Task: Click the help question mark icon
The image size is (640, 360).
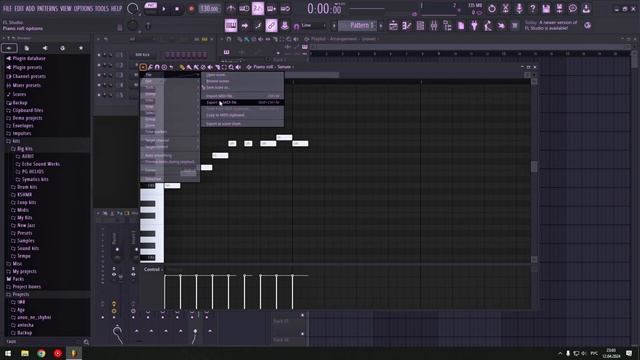Action: point(532,8)
